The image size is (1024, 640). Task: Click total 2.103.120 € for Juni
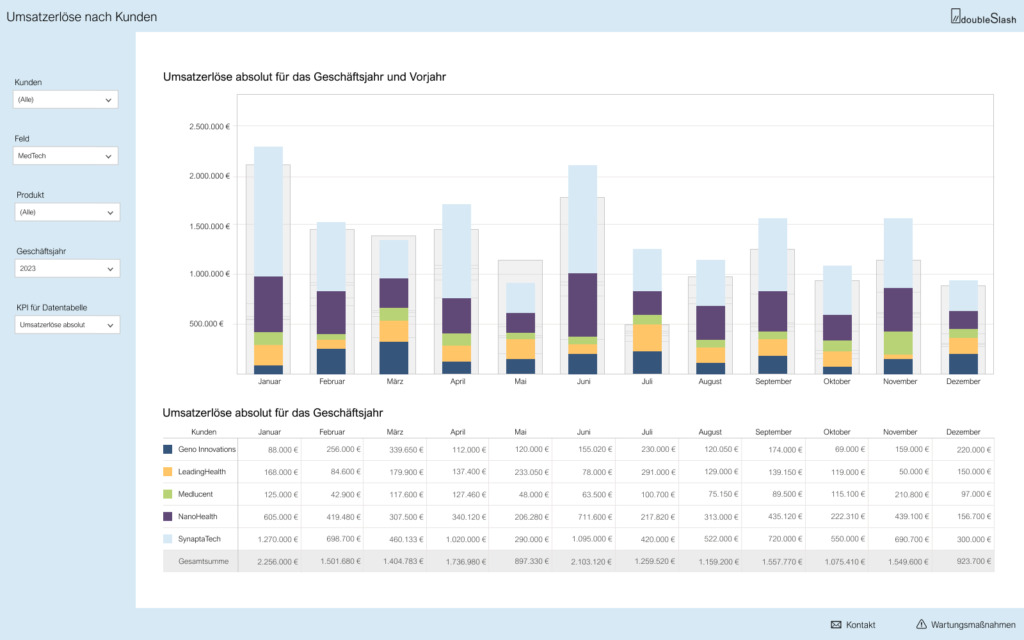click(x=591, y=562)
